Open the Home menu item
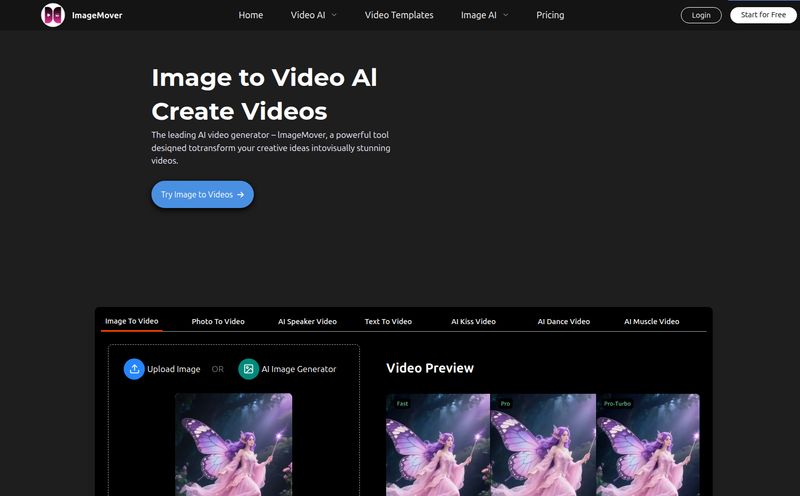 click(x=251, y=15)
